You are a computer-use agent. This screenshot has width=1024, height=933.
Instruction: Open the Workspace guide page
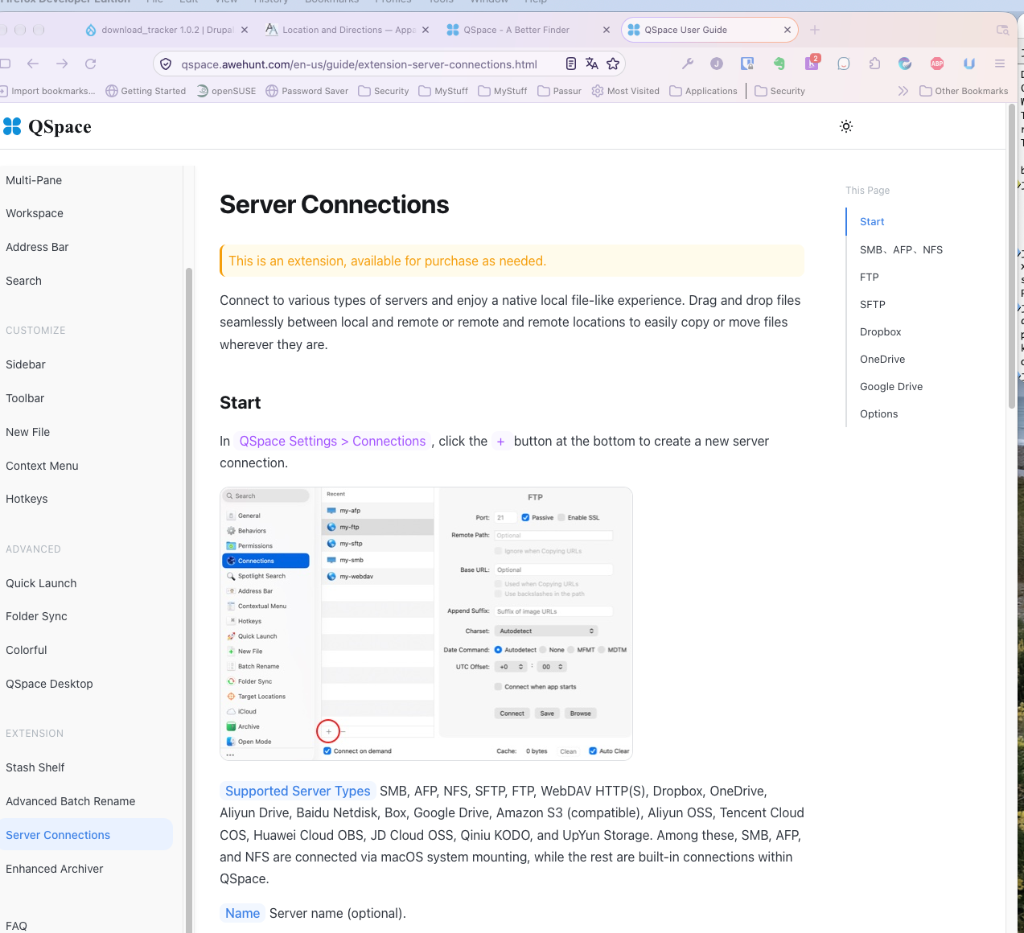(x=35, y=213)
